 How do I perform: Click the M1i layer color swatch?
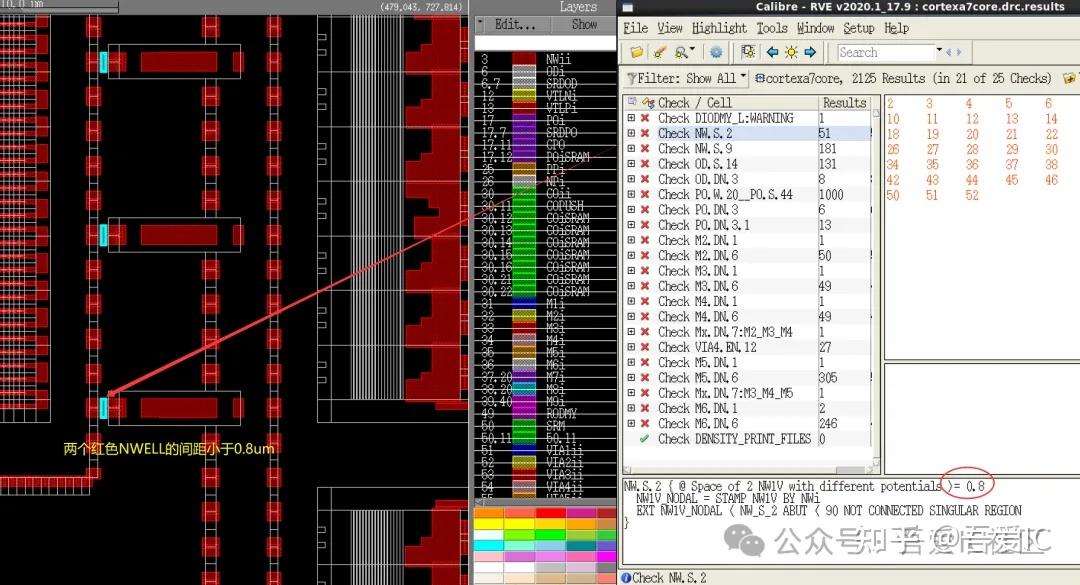524,301
